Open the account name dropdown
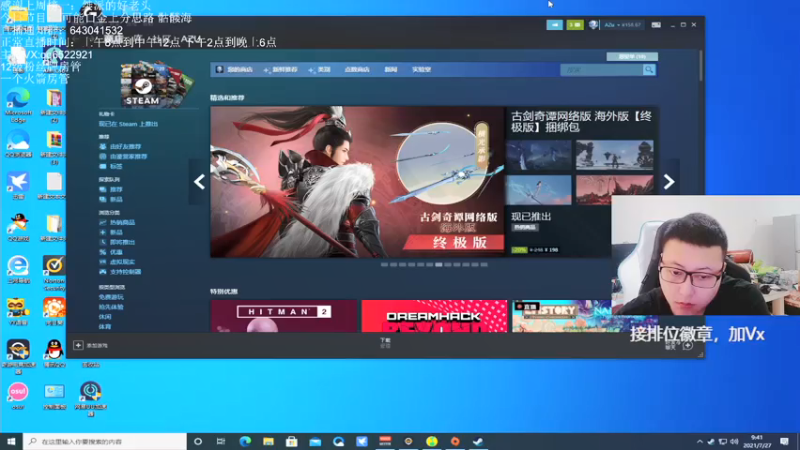This screenshot has width=800, height=450. (622, 24)
